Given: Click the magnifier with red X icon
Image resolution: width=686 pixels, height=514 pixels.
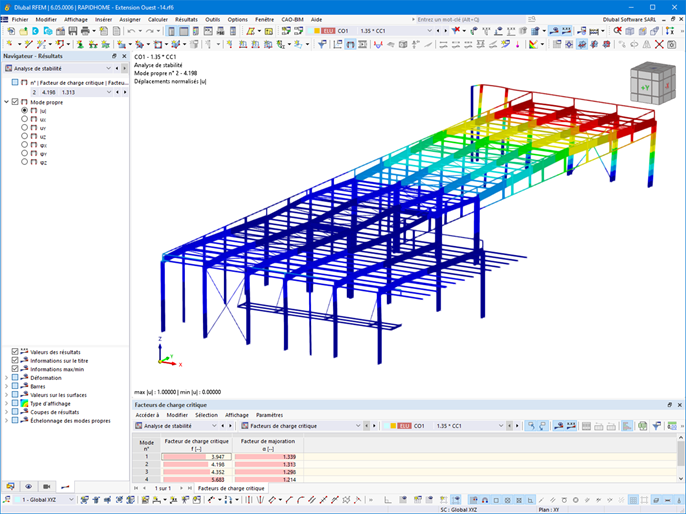Looking at the screenshot, I should [x=617, y=31].
